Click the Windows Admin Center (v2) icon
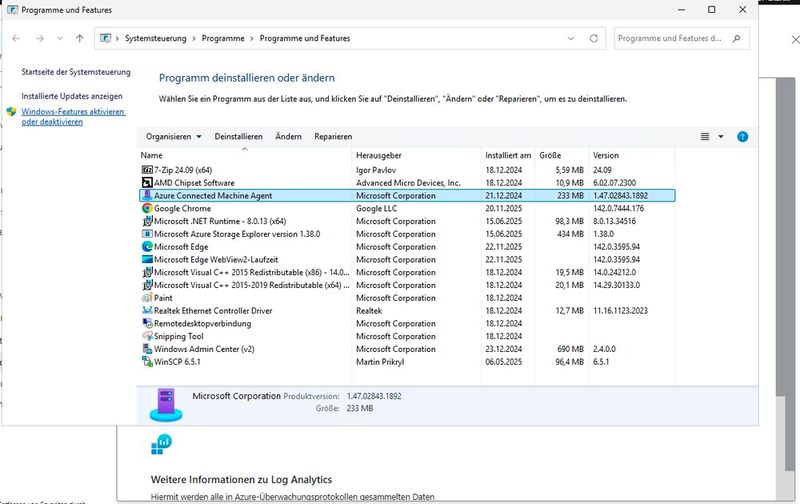The width and height of the screenshot is (800, 504). click(147, 349)
